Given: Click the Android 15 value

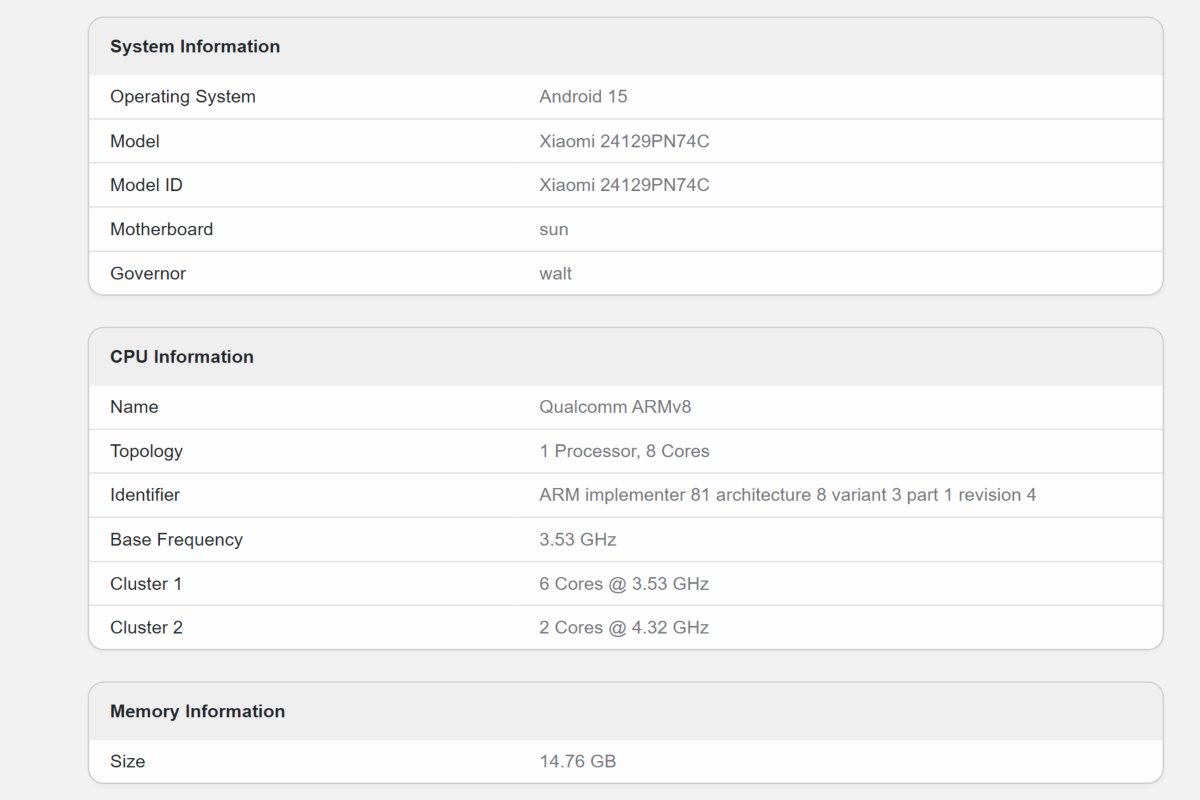Looking at the screenshot, I should (583, 97).
